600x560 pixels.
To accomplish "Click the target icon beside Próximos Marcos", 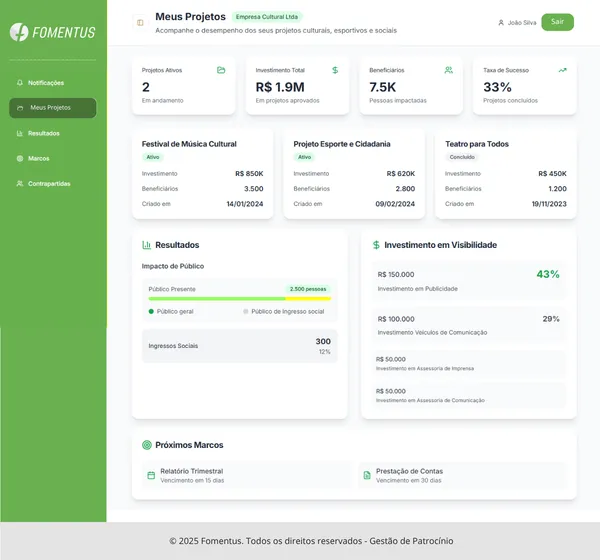I will 147,445.
